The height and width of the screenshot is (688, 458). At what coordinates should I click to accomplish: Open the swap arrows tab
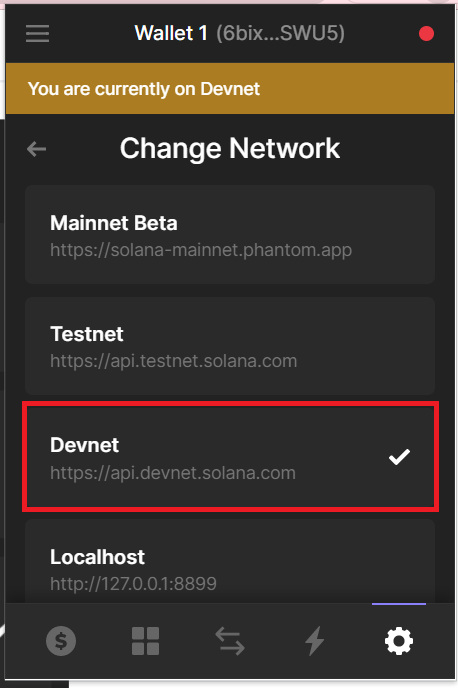230,641
